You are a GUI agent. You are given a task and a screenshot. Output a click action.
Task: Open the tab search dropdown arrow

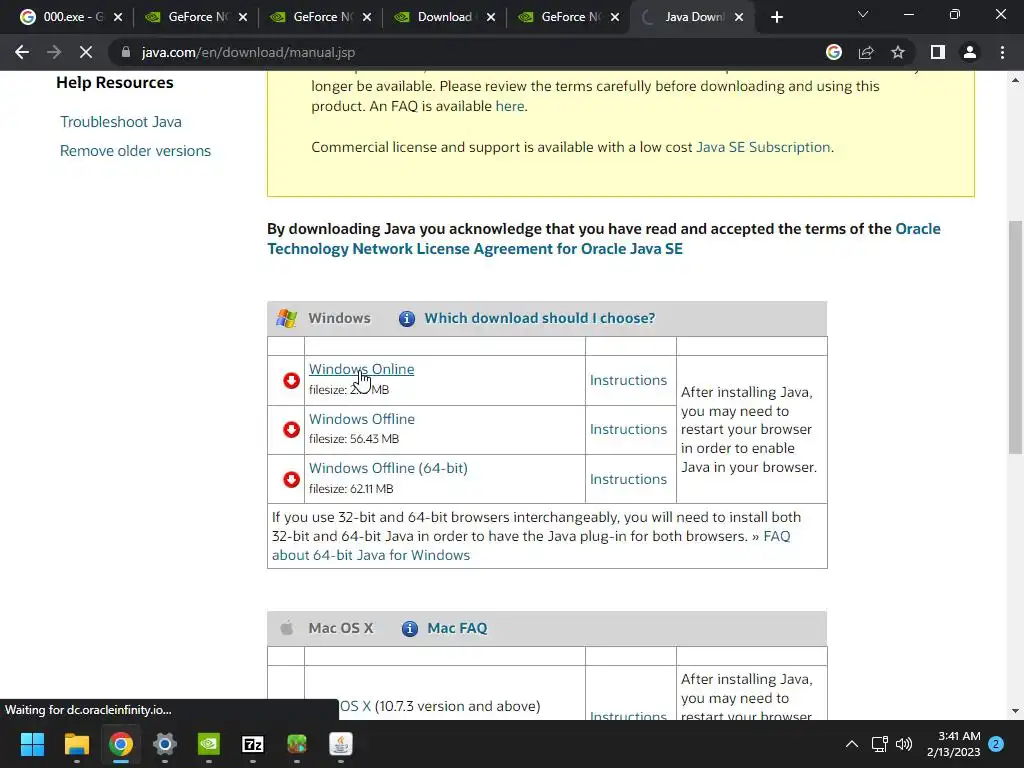click(x=863, y=14)
